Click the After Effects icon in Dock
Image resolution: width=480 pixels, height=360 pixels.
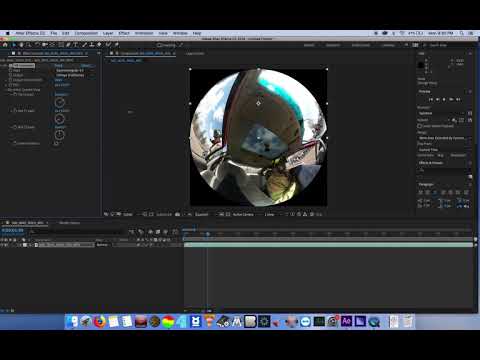point(346,322)
